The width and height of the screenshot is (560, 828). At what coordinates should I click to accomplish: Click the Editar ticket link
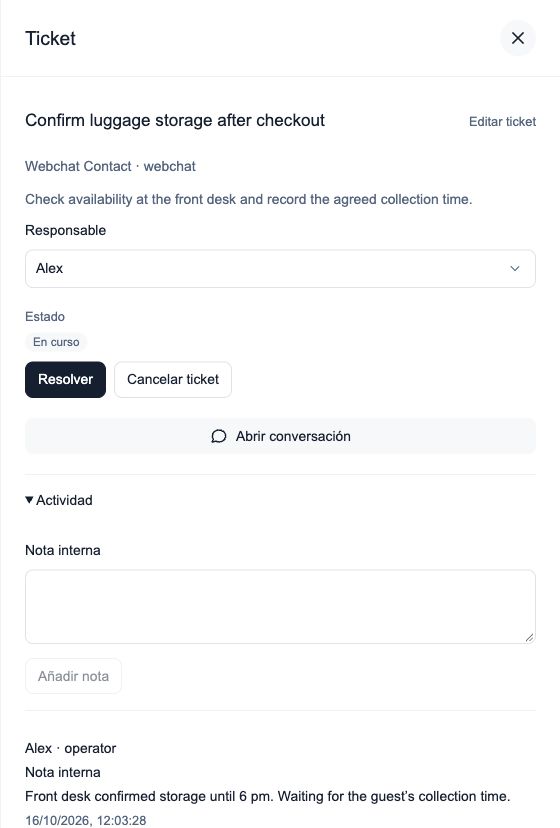click(502, 121)
